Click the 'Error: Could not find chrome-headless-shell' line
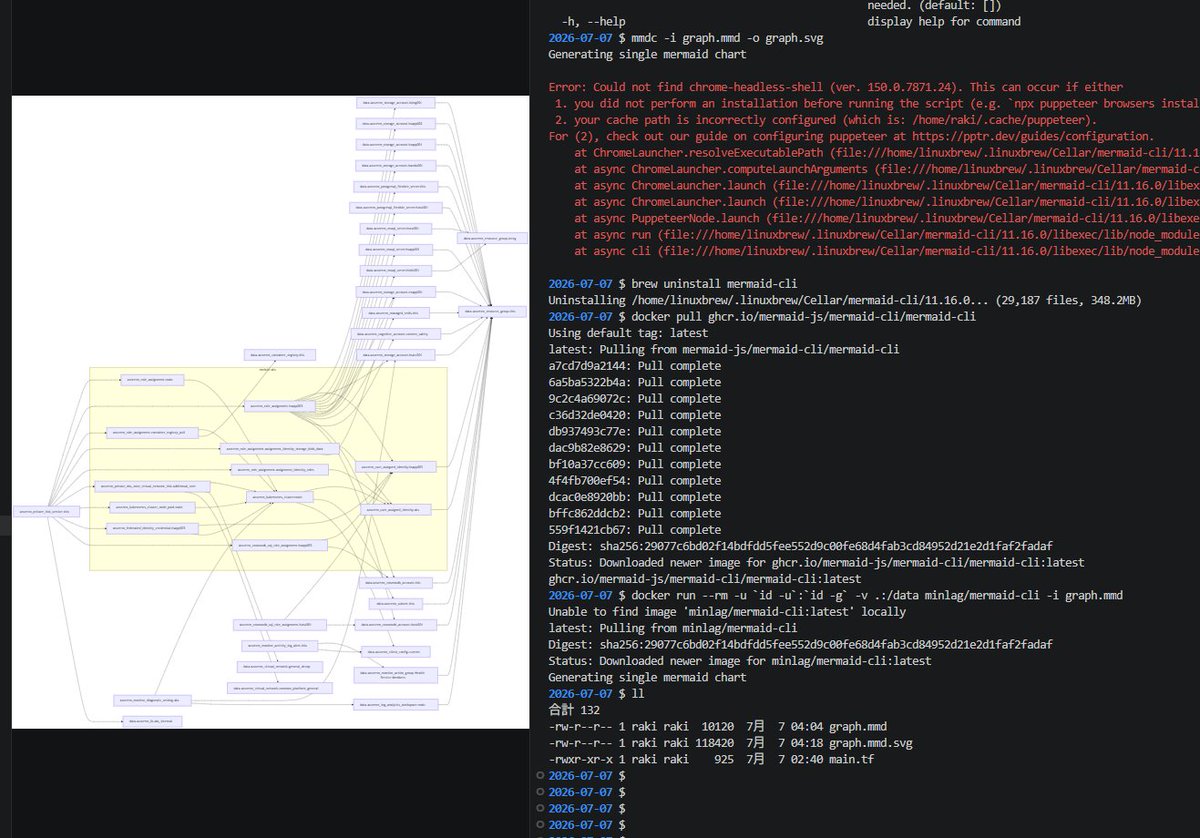The image size is (1200, 838). 836,87
